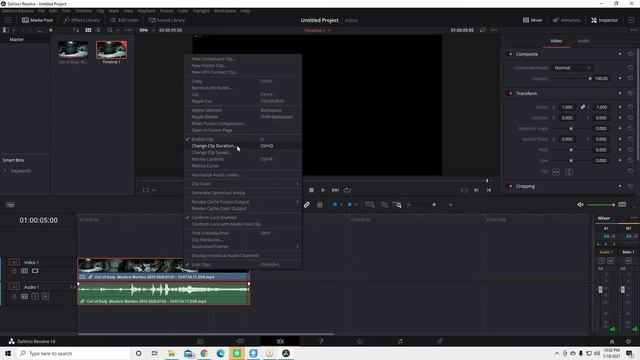The image size is (640, 360).
Task: Toggle the Inspector panel
Action: click(604, 20)
